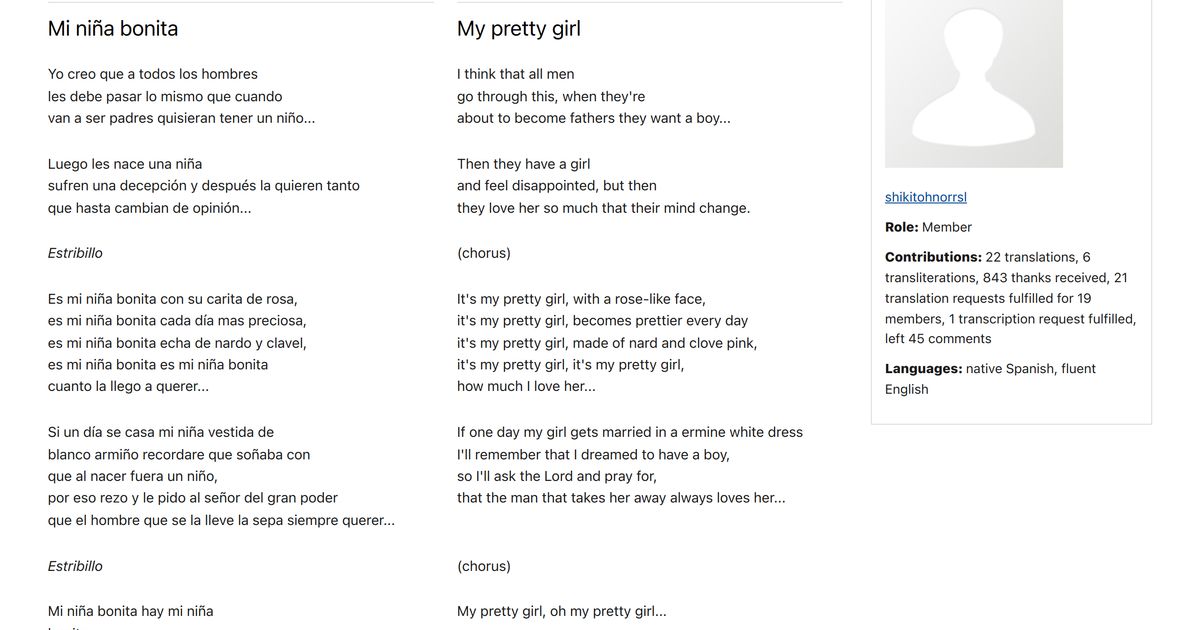Select the line 'My pretty girl, oh my pretty girl...'
Viewport: 1200px width, 630px height.
[562, 611]
